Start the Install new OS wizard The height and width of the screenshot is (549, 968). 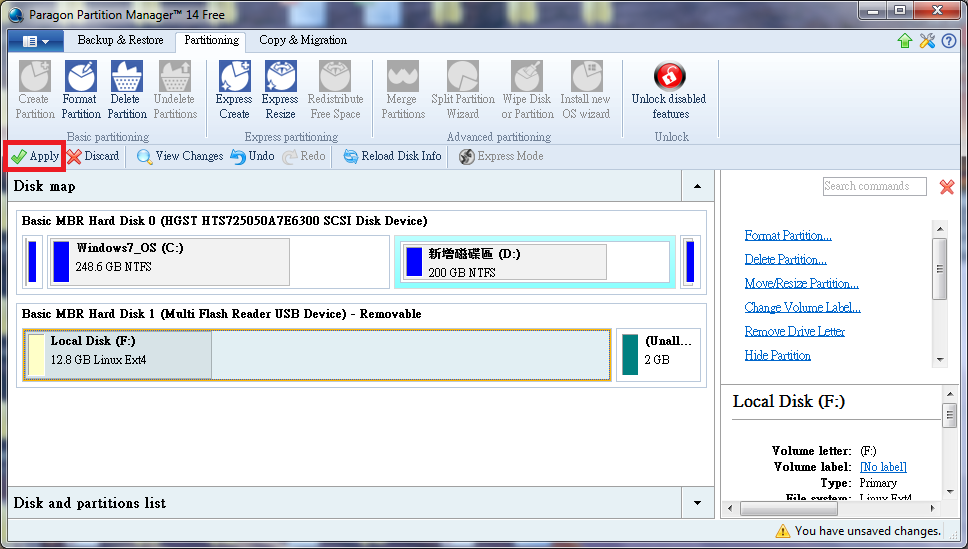(x=586, y=90)
